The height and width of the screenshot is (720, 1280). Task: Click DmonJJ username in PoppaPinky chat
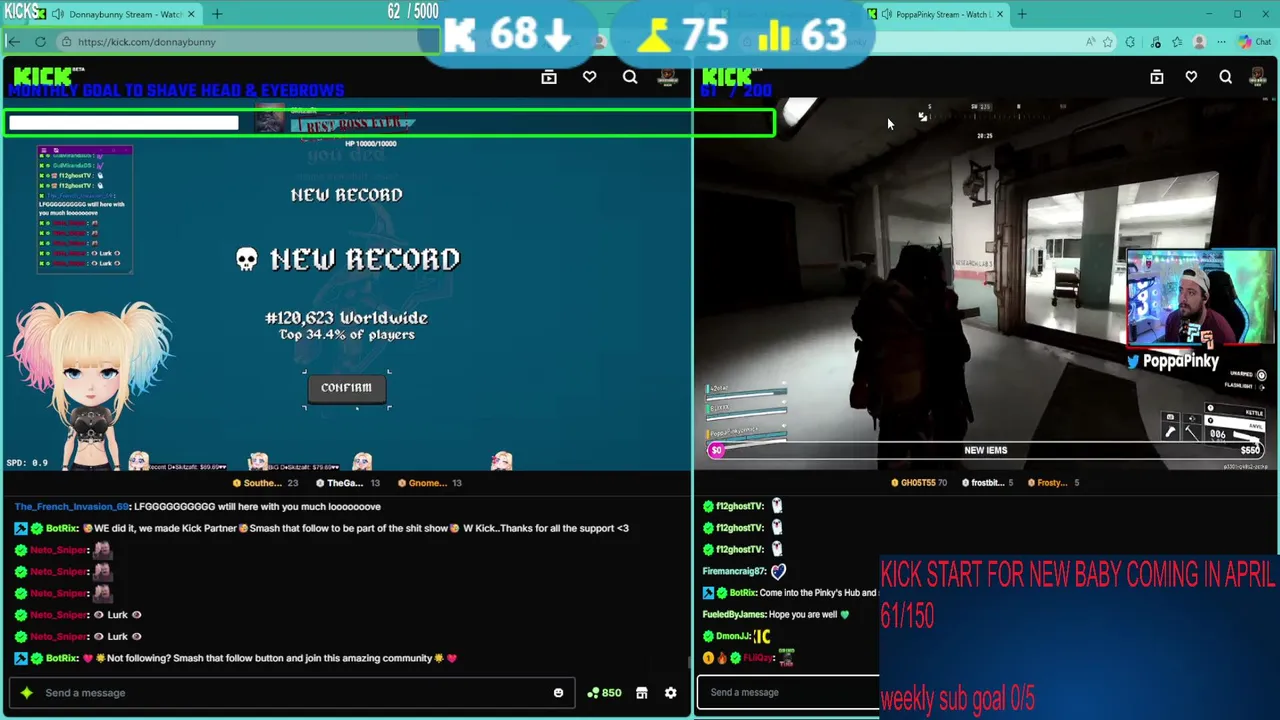pyautogui.click(x=733, y=636)
